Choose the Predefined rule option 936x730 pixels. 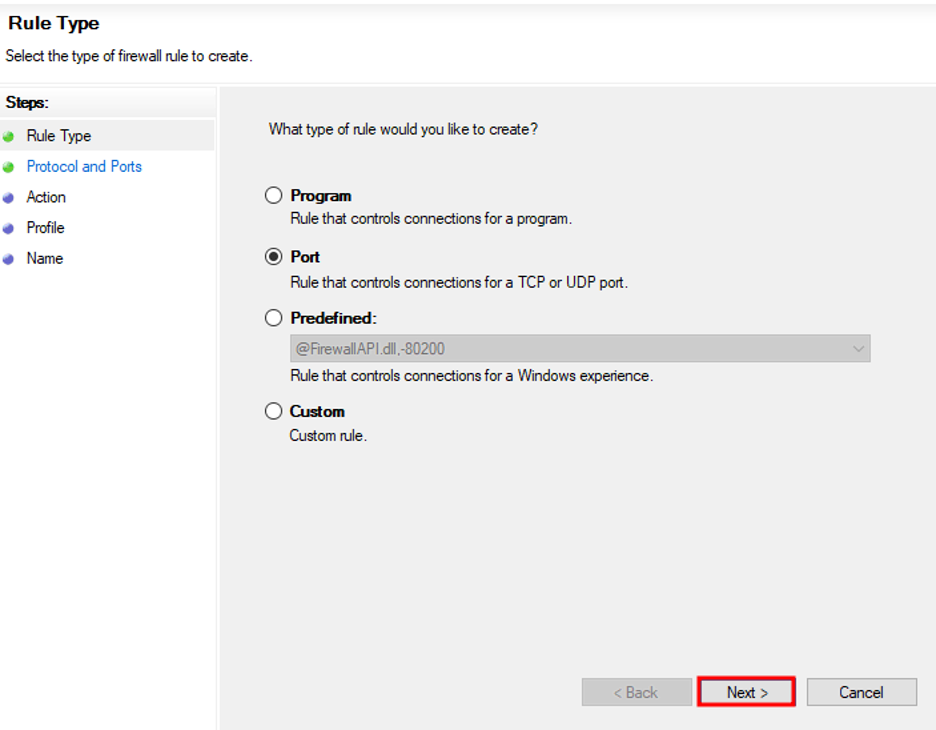click(273, 317)
